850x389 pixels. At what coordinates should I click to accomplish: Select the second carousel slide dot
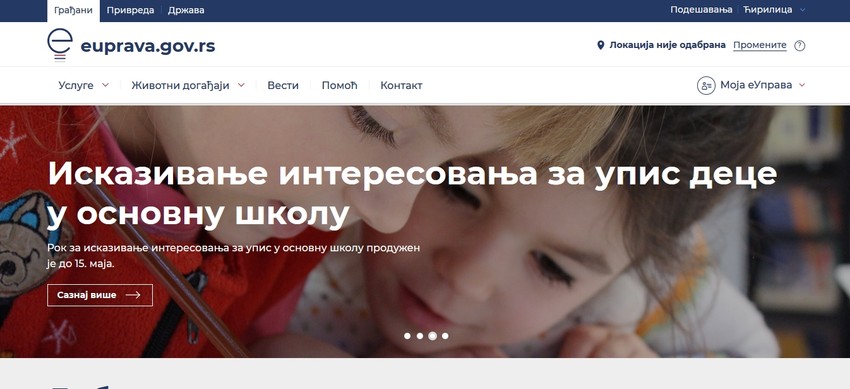(x=420, y=336)
